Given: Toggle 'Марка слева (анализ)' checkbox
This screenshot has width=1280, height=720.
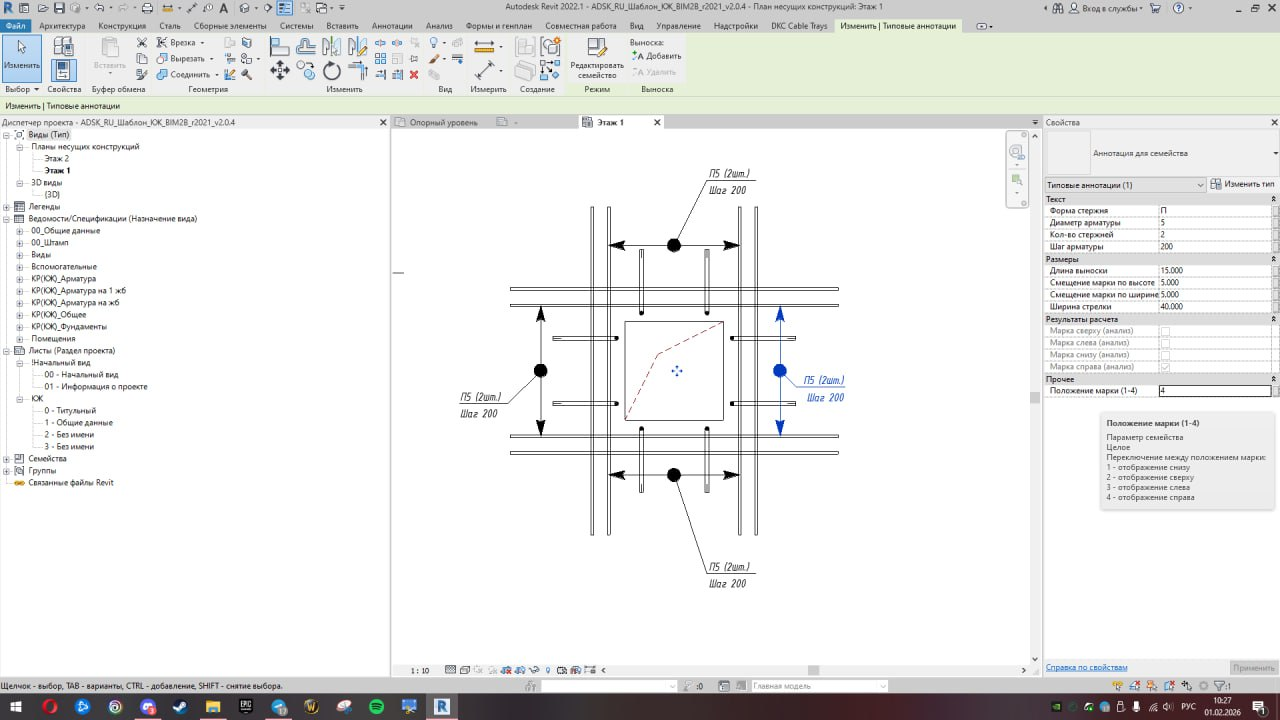Looking at the screenshot, I should tap(1165, 343).
